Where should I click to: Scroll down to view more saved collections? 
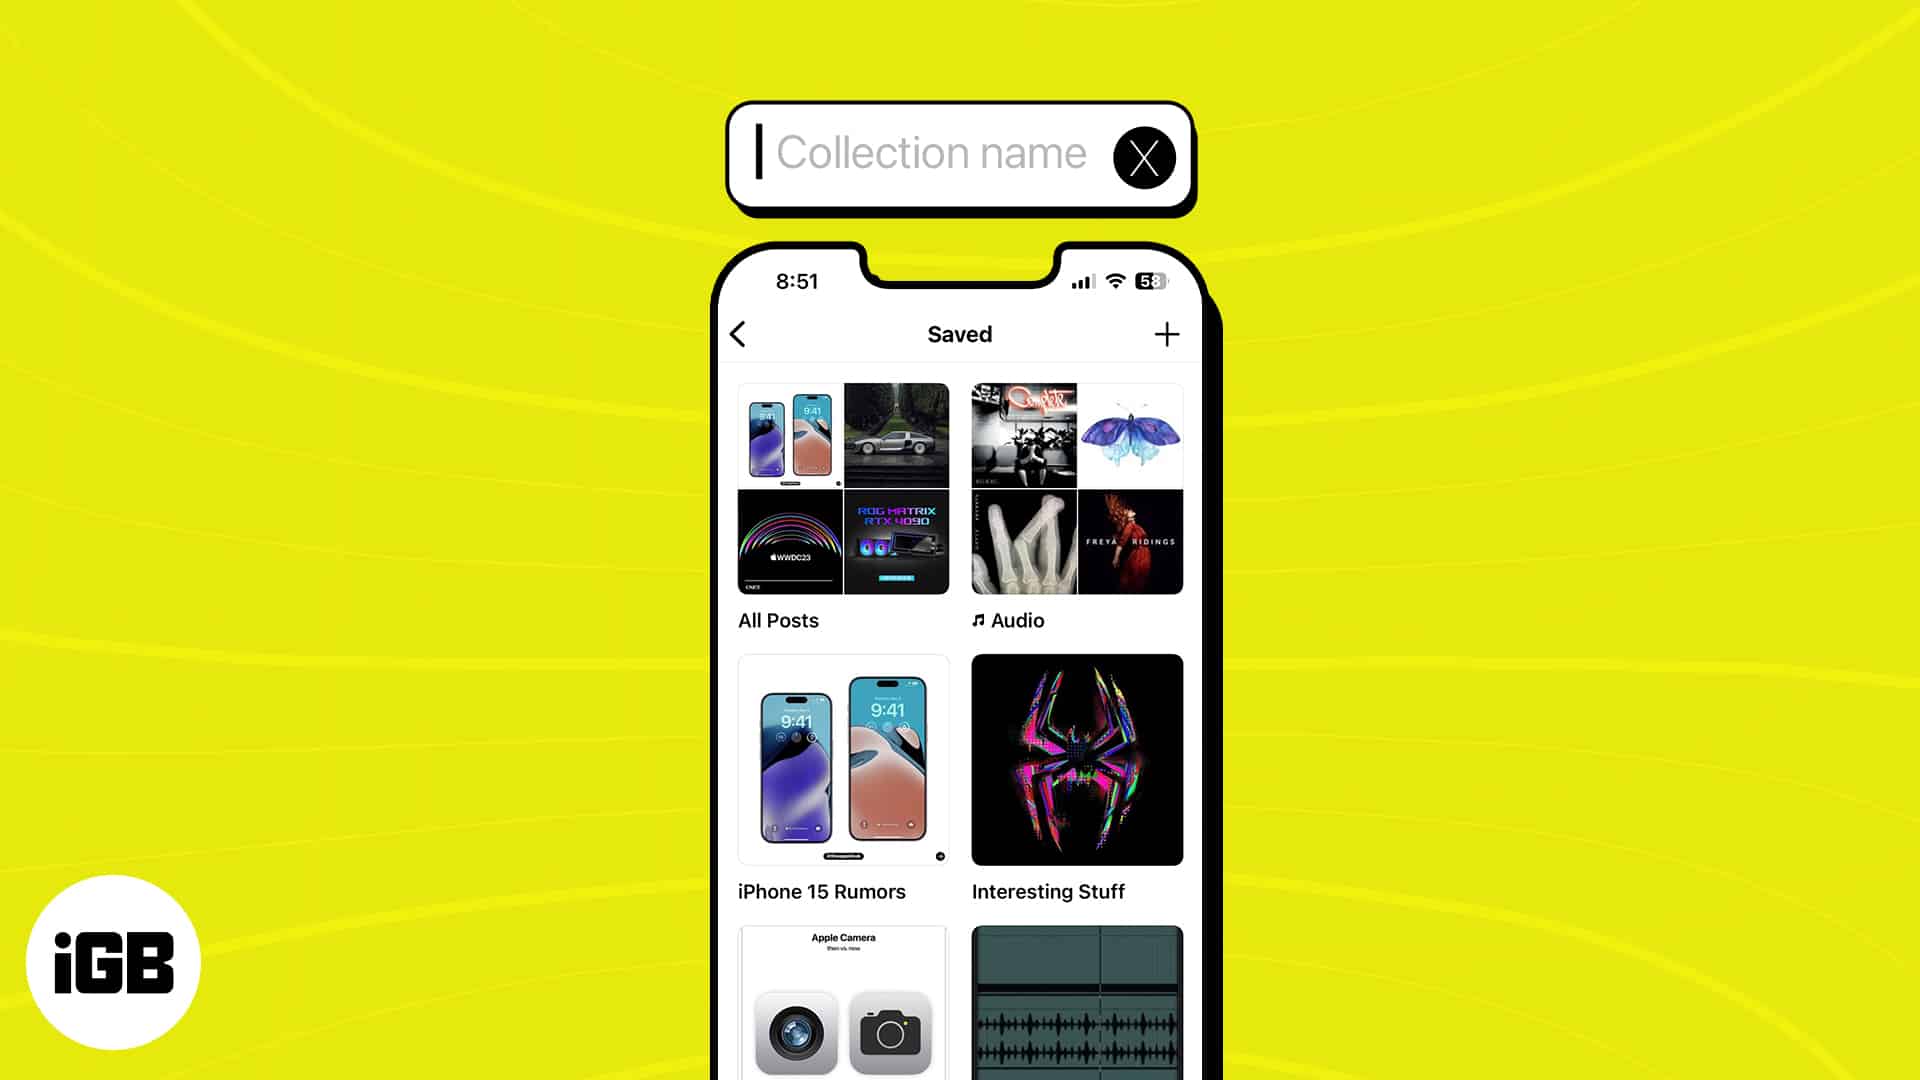960,1002
